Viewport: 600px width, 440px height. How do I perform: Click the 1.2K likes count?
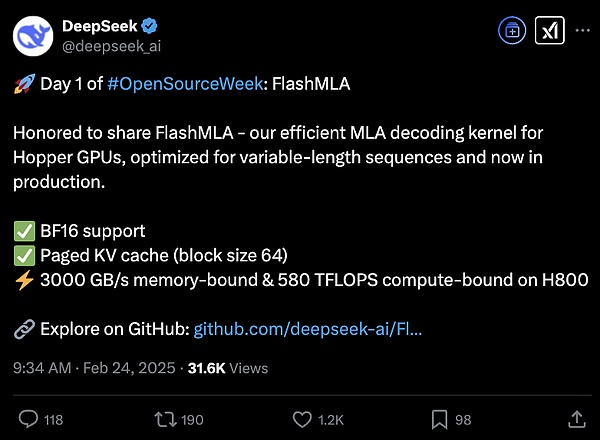332,418
